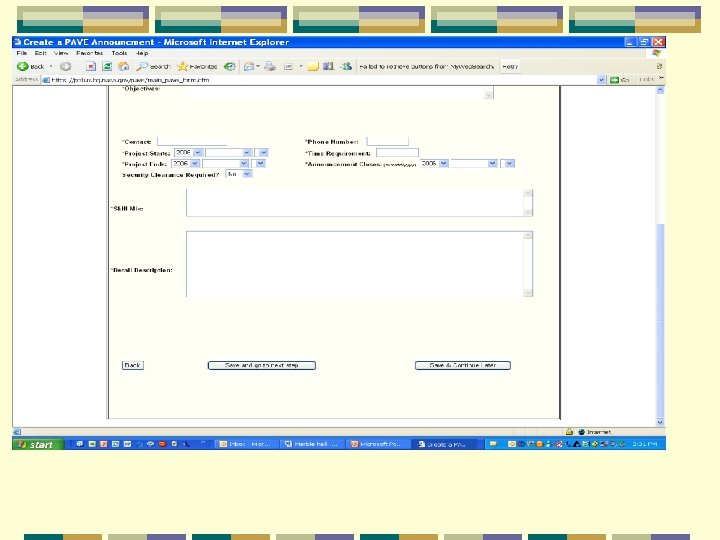Refresh the page using the Refresh icon
Viewport: 720px width, 540px height.
pos(107,67)
